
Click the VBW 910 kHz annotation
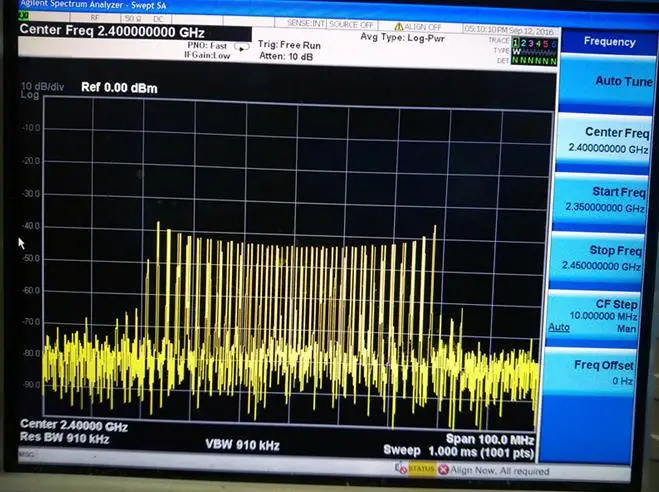243,445
